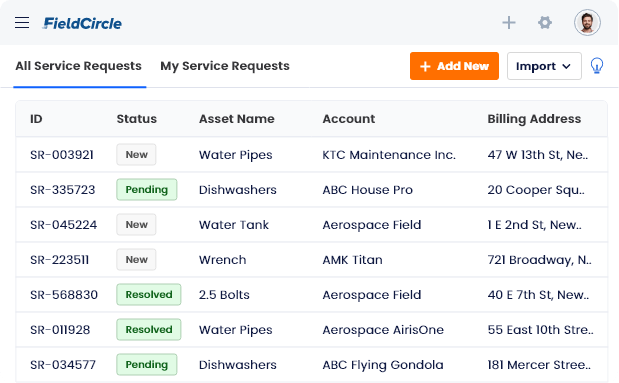This screenshot has width=619, height=383.
Task: Open service request SR-223511
Action: pos(60,260)
